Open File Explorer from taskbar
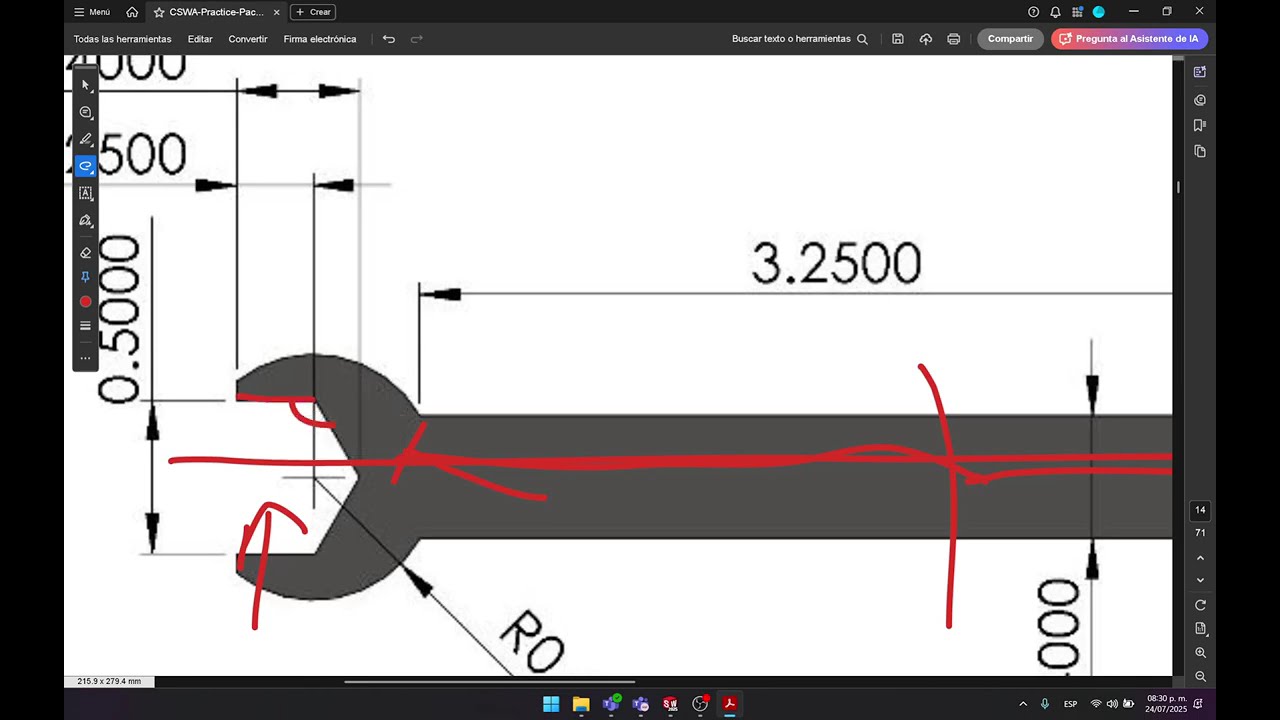Viewport: 1280px width, 720px height. click(581, 704)
